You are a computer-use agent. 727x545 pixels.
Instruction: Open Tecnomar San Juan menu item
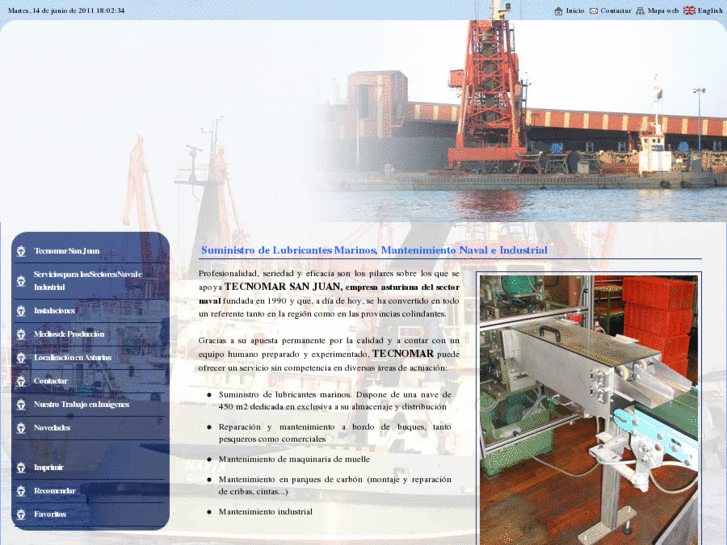pyautogui.click(x=66, y=251)
